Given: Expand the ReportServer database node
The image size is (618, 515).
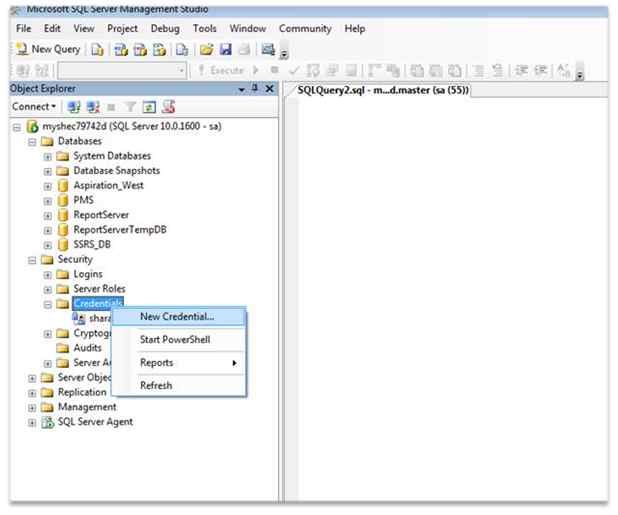Looking at the screenshot, I should point(47,216).
